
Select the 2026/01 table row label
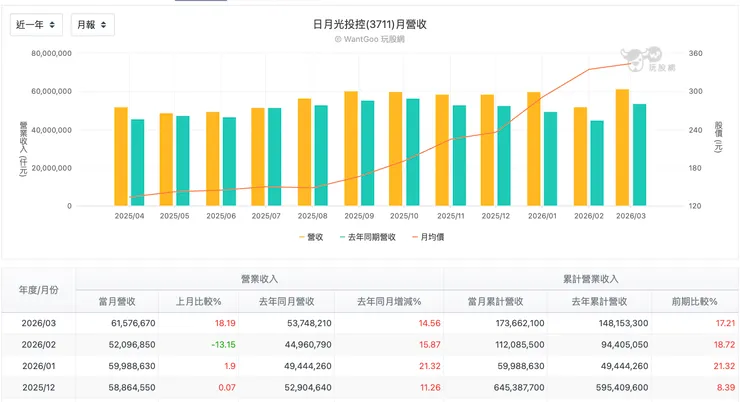(39, 366)
